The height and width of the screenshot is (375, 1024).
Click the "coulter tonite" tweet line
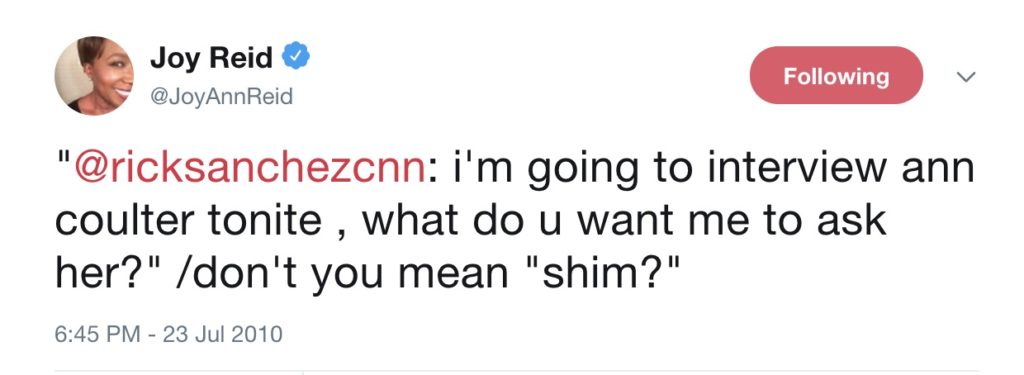(189, 221)
